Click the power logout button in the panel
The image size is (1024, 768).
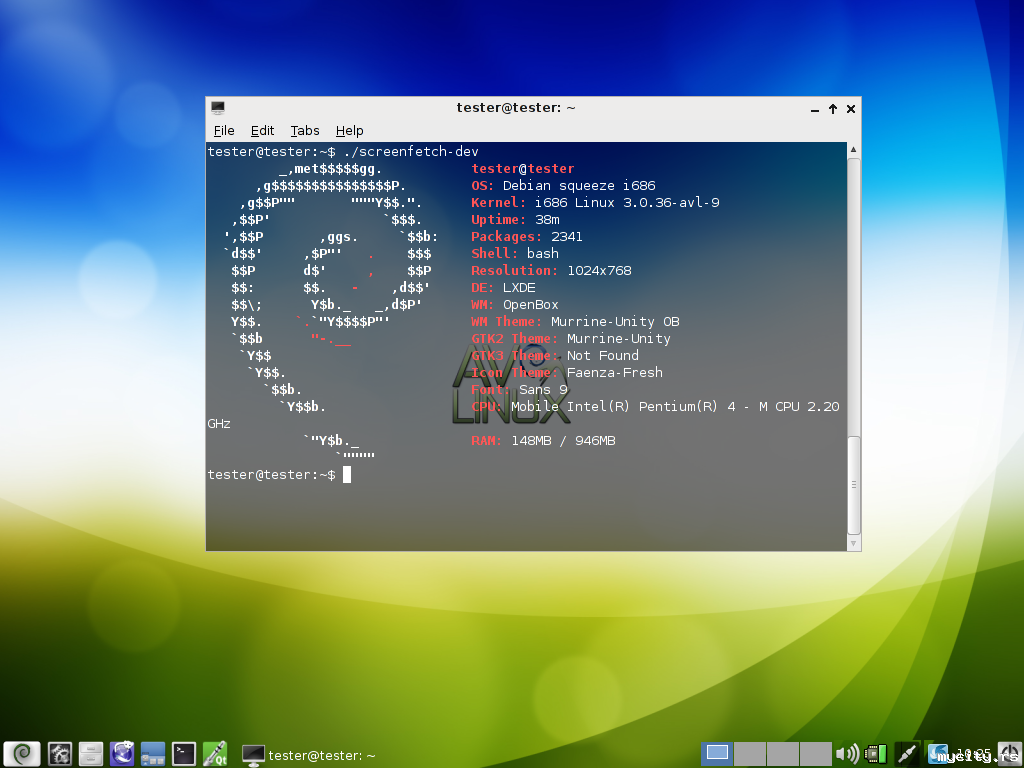point(1008,753)
